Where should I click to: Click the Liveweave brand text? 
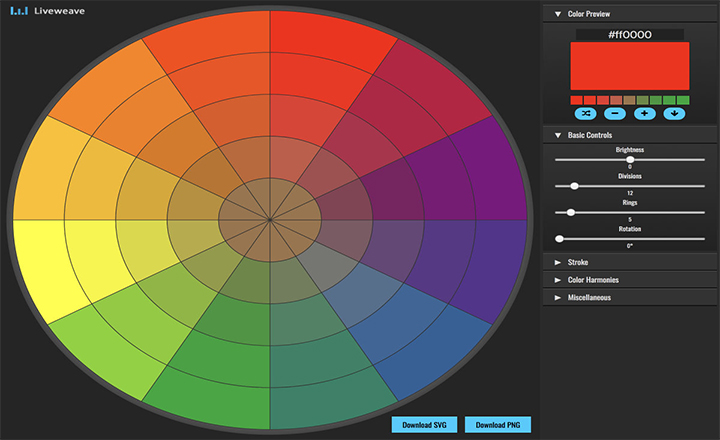click(x=59, y=11)
